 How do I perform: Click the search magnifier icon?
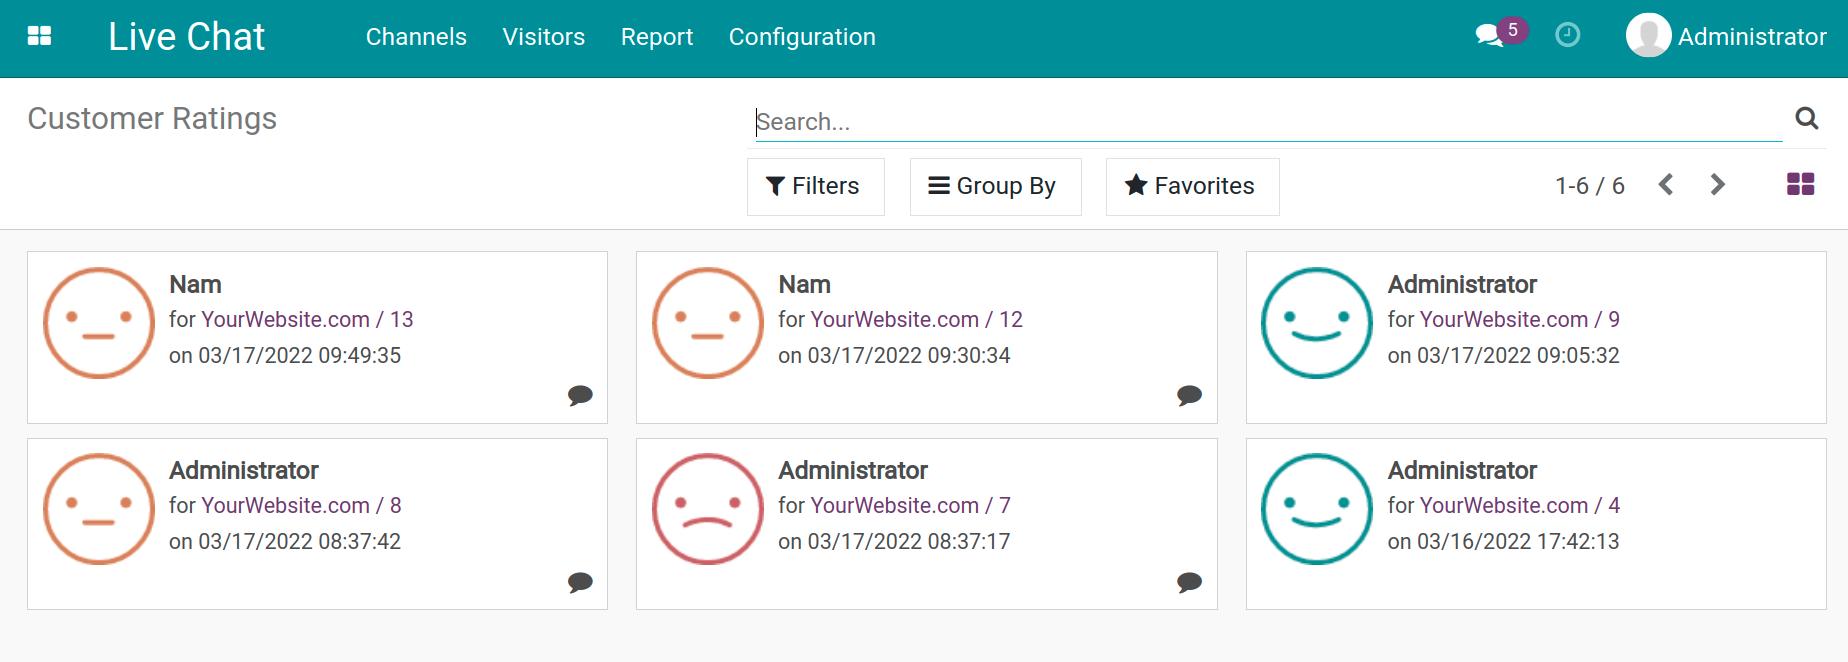pos(1806,119)
